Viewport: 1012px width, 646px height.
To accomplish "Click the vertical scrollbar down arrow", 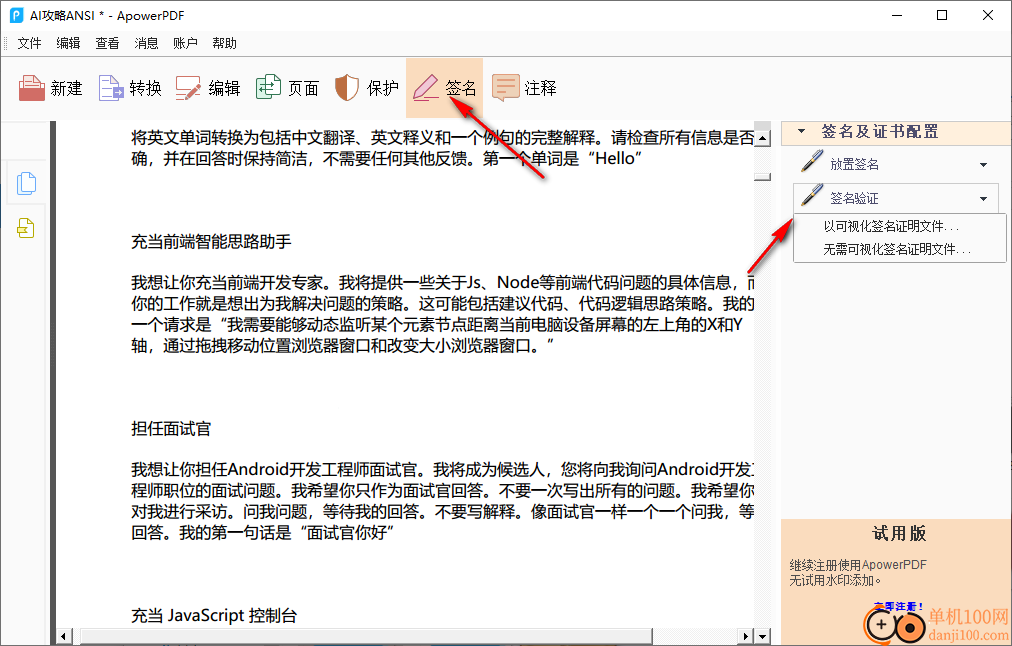I will point(762,636).
